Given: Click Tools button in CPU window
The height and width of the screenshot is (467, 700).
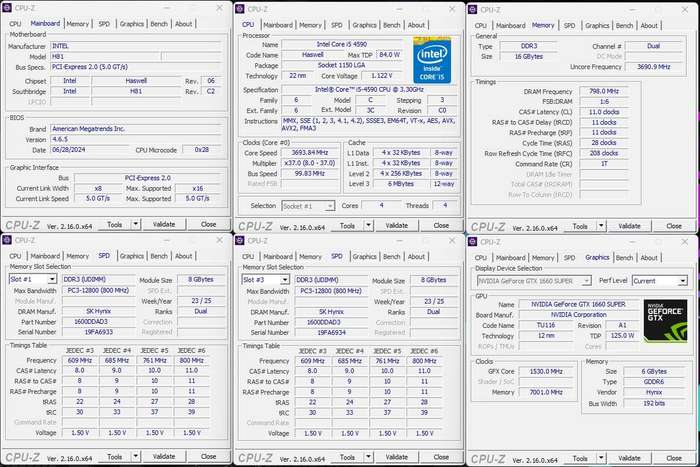Looking at the screenshot, I should click(347, 225).
